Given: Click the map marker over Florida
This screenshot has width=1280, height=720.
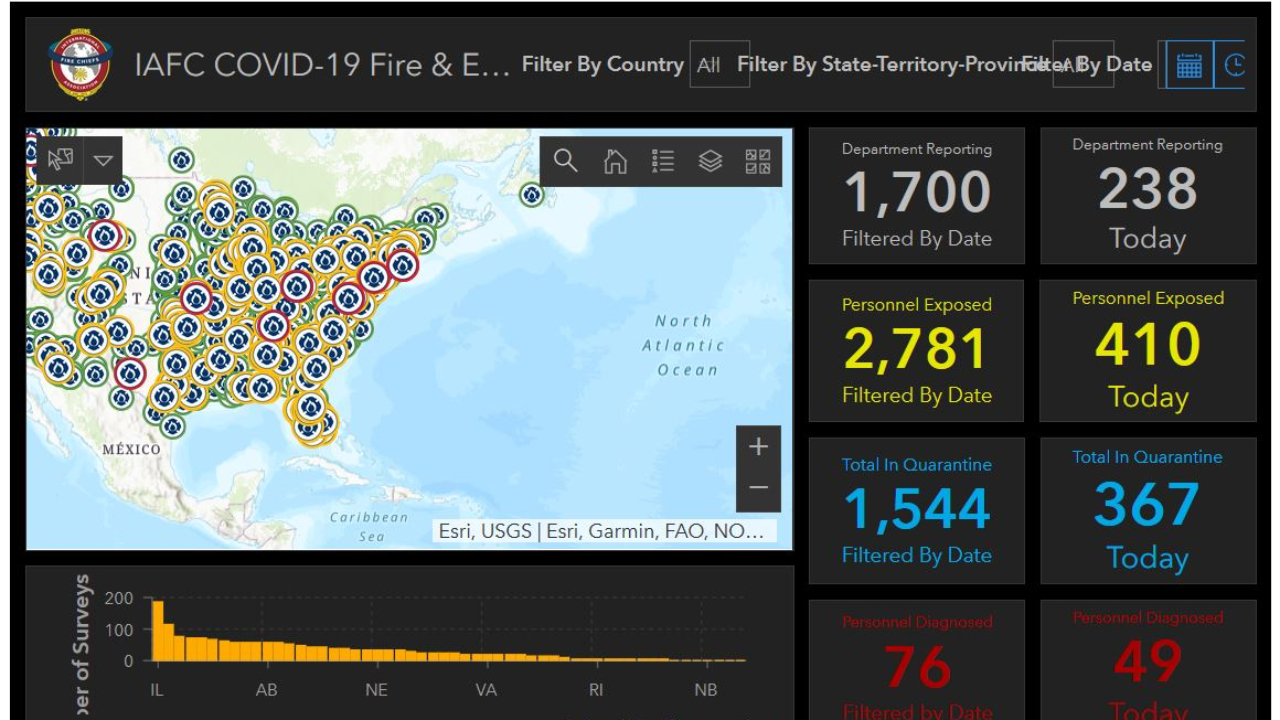Looking at the screenshot, I should (310, 407).
